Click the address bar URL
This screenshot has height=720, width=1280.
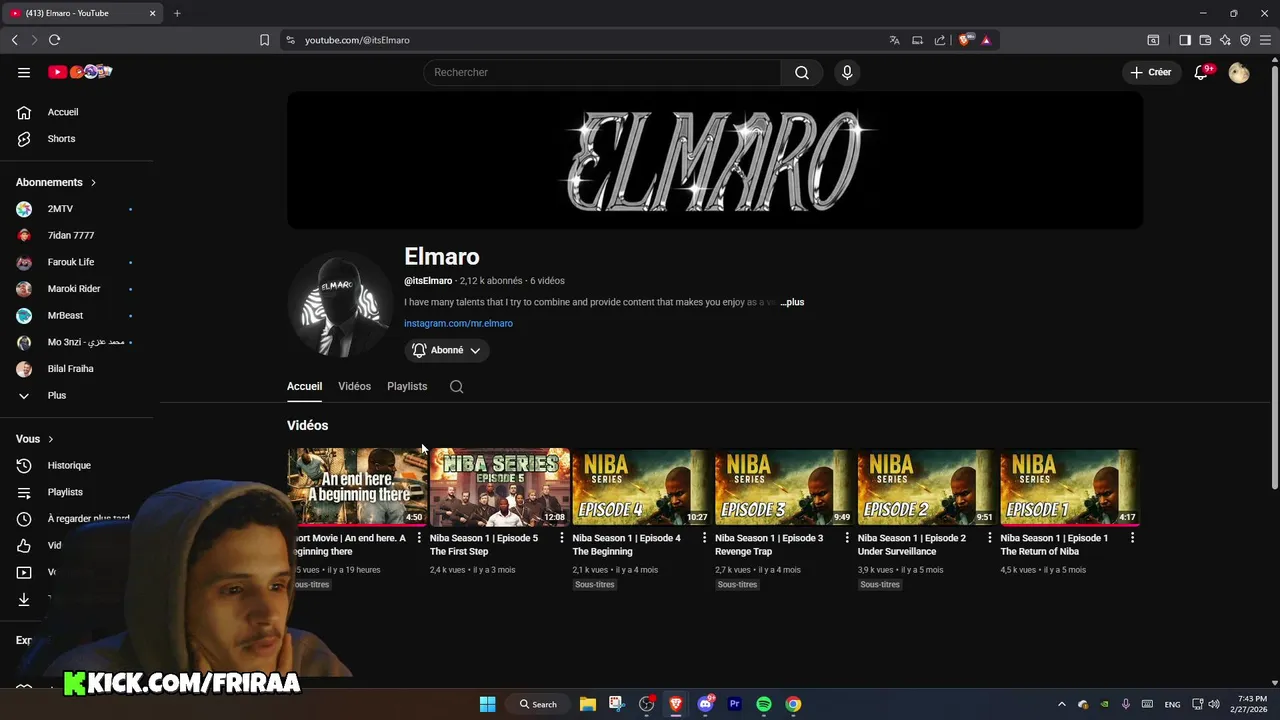tap(357, 40)
